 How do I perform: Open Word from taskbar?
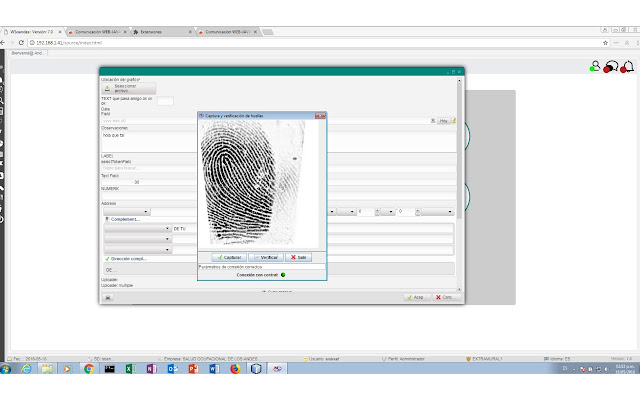click(214, 369)
